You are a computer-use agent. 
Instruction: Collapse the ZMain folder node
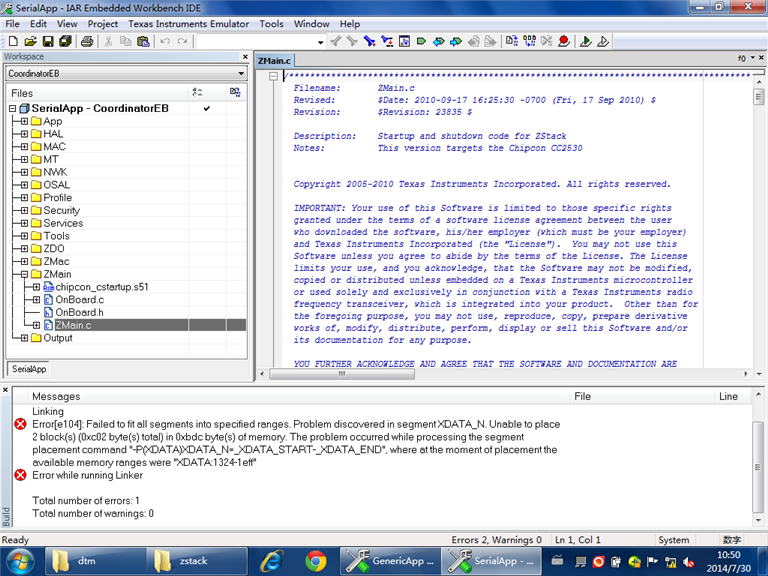coord(24,274)
